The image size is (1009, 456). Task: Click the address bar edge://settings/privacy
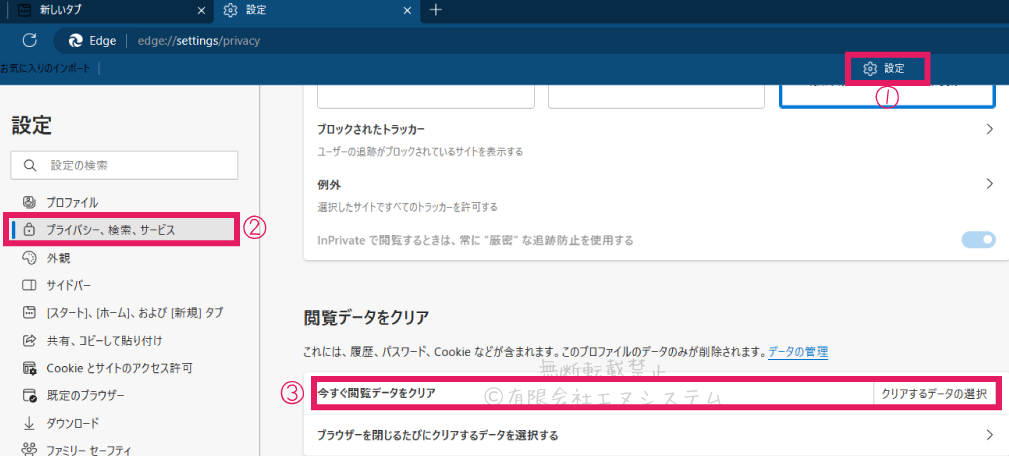coord(199,41)
